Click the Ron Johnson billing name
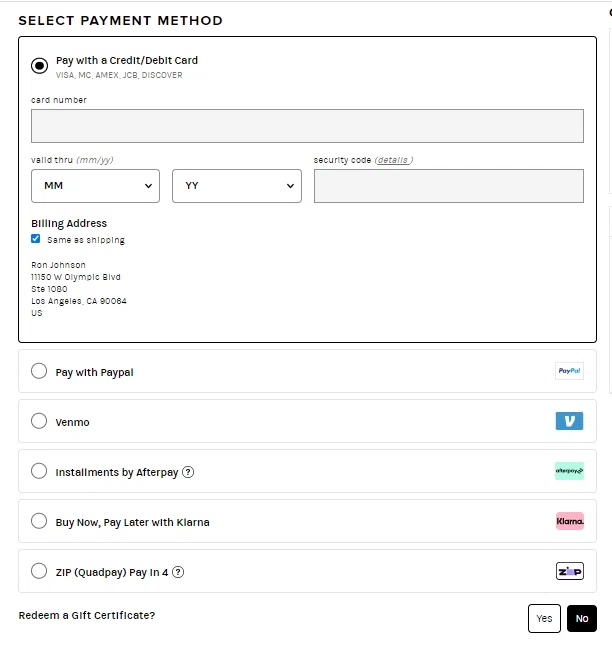Viewport: 612px width, 647px height. (59, 265)
